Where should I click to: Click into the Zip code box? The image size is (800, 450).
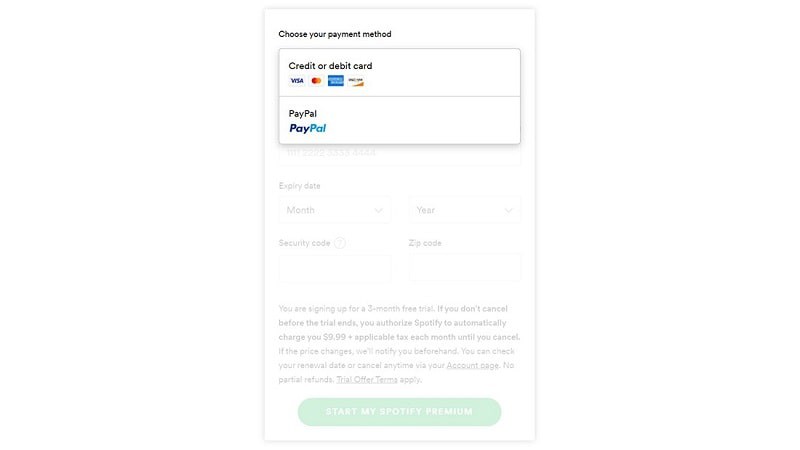point(464,268)
